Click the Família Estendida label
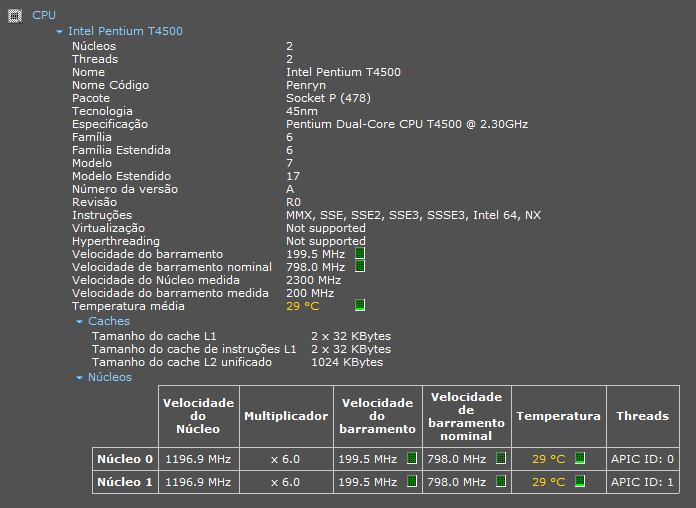This screenshot has width=696, height=508. (x=121, y=150)
